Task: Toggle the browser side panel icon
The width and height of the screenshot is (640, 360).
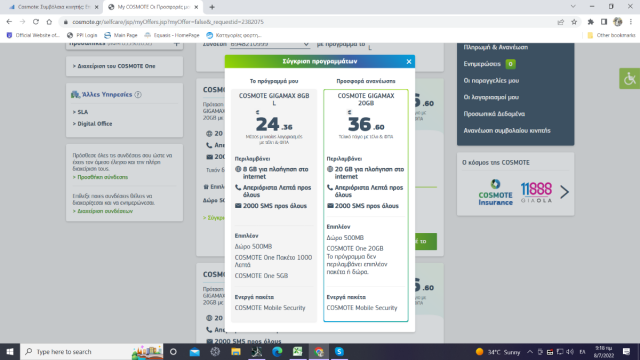Action: pos(604,22)
